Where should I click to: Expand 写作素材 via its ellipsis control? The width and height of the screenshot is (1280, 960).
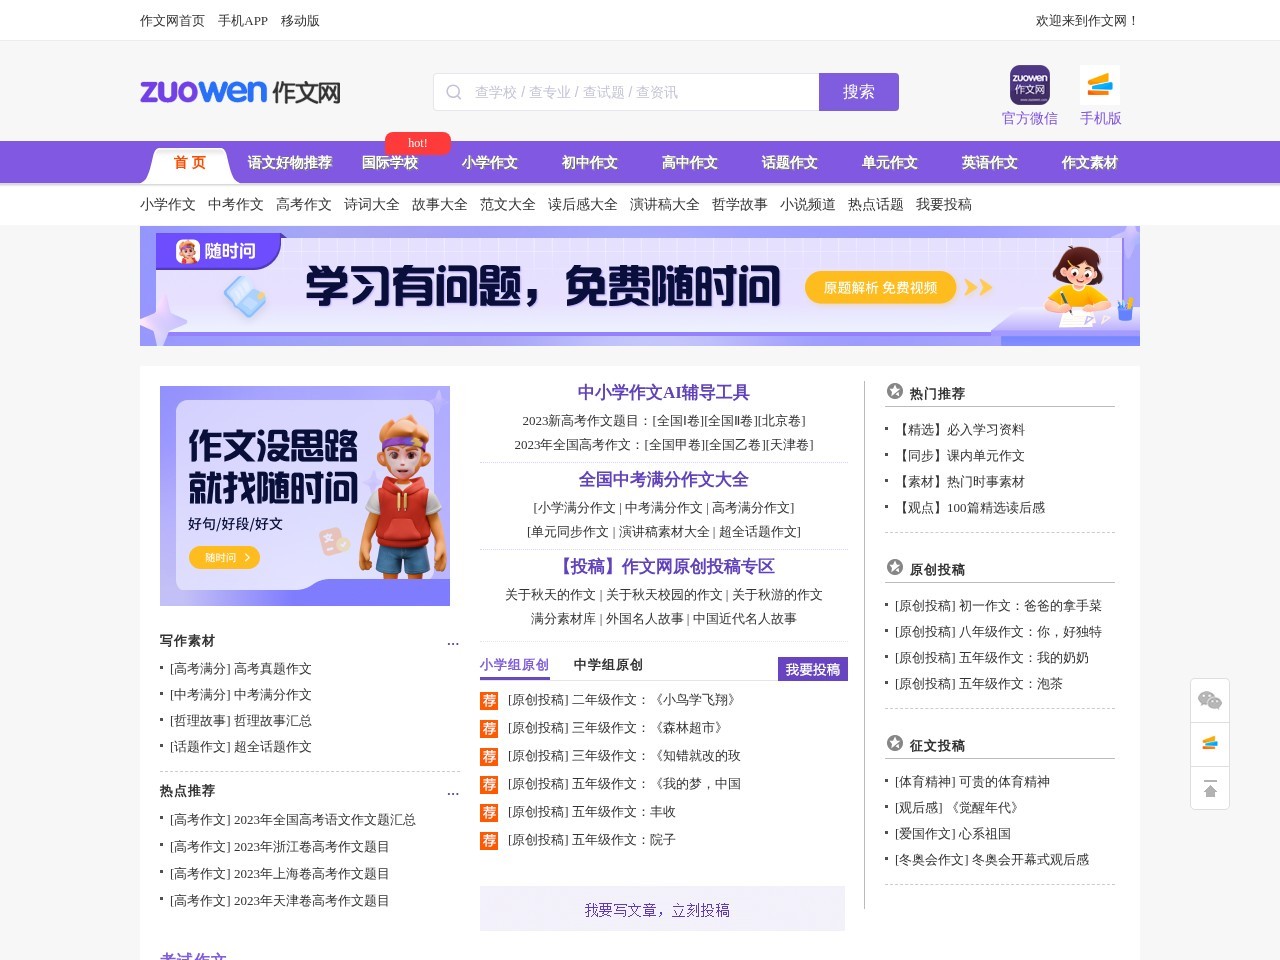tap(453, 643)
